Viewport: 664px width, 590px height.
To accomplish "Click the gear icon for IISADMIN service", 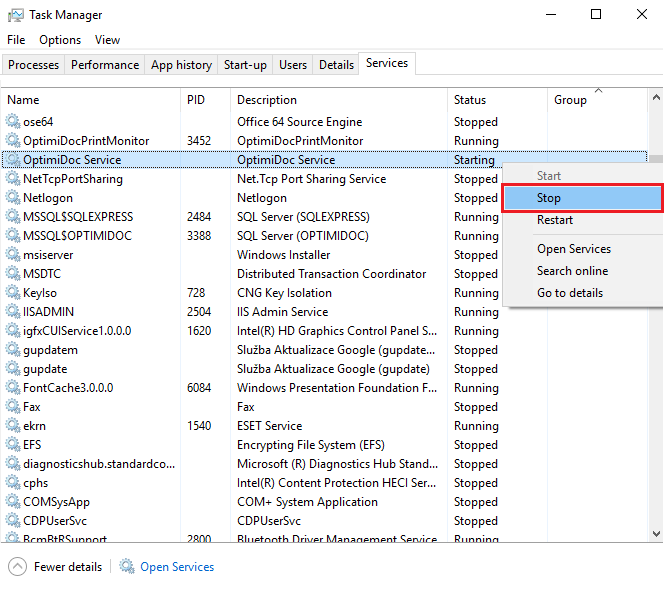I will (13, 312).
